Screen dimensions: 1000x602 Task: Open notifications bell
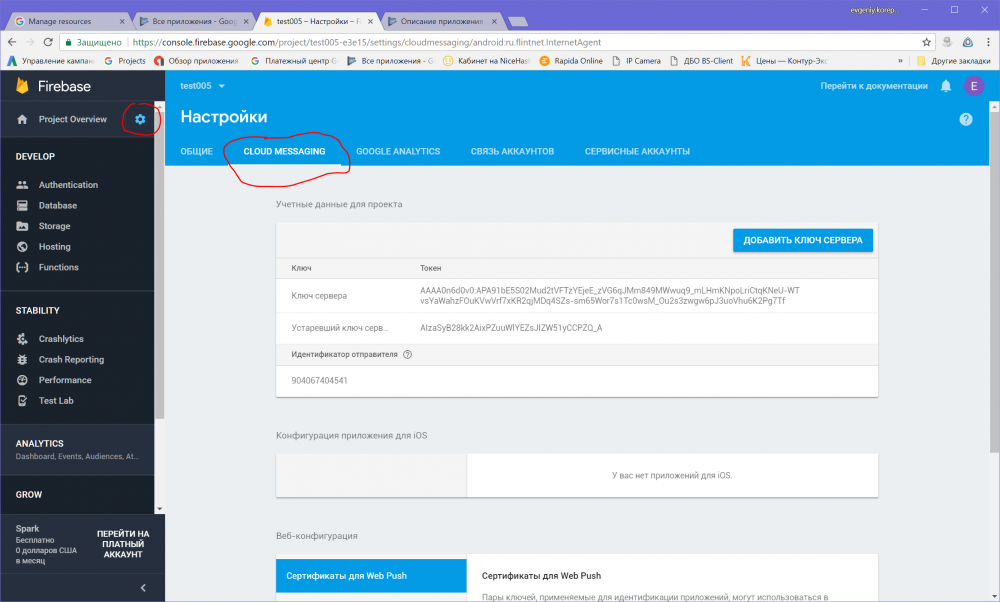[x=946, y=86]
